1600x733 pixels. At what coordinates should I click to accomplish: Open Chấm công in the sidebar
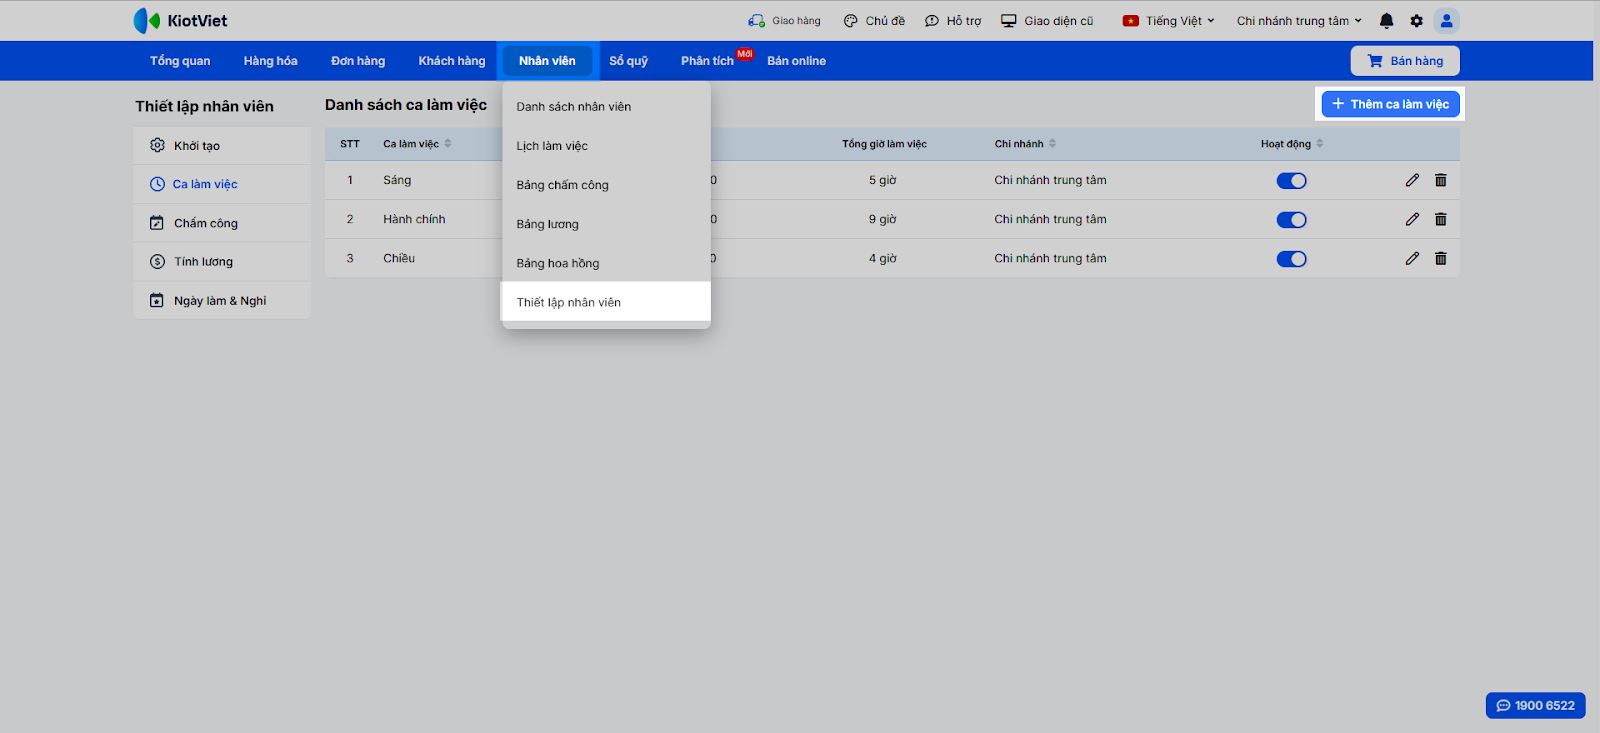[222, 223]
